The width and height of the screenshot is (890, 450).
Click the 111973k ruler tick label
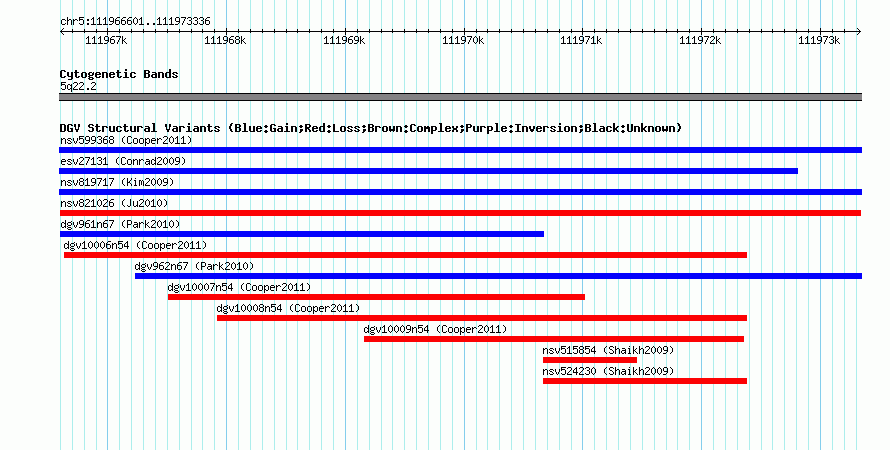pos(819,40)
